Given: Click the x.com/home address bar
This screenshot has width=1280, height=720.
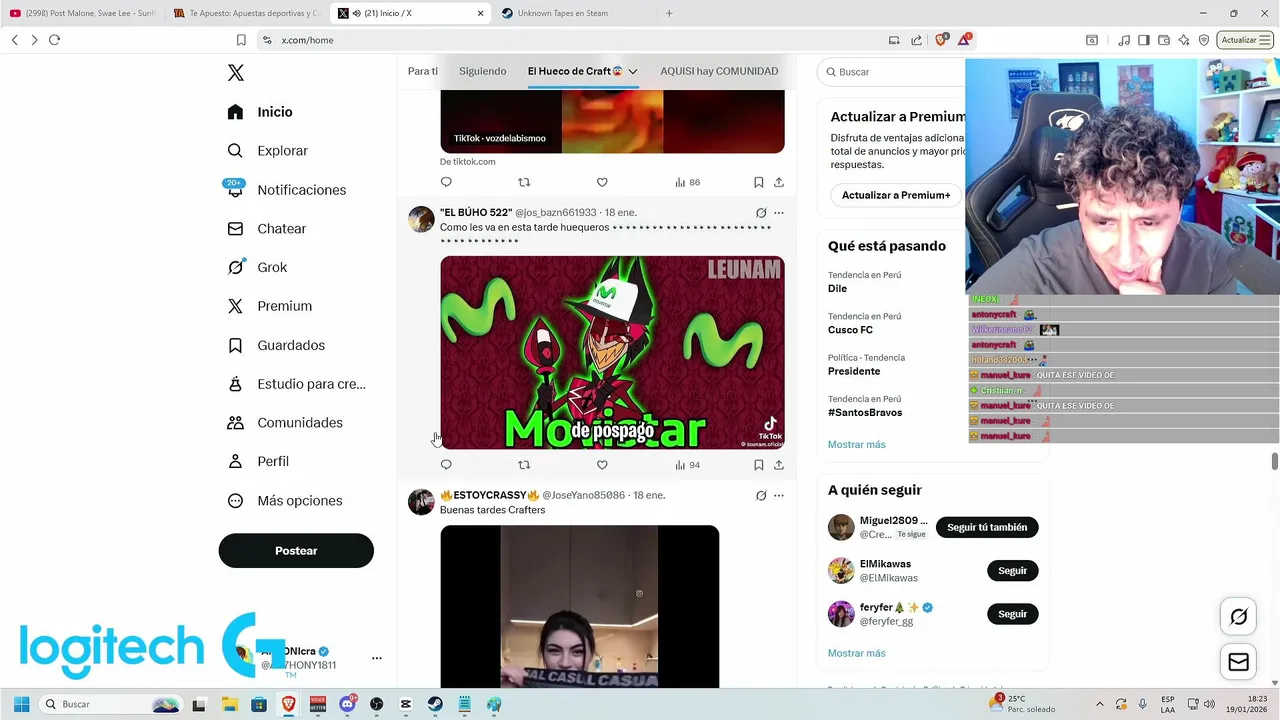Looking at the screenshot, I should click(570, 40).
